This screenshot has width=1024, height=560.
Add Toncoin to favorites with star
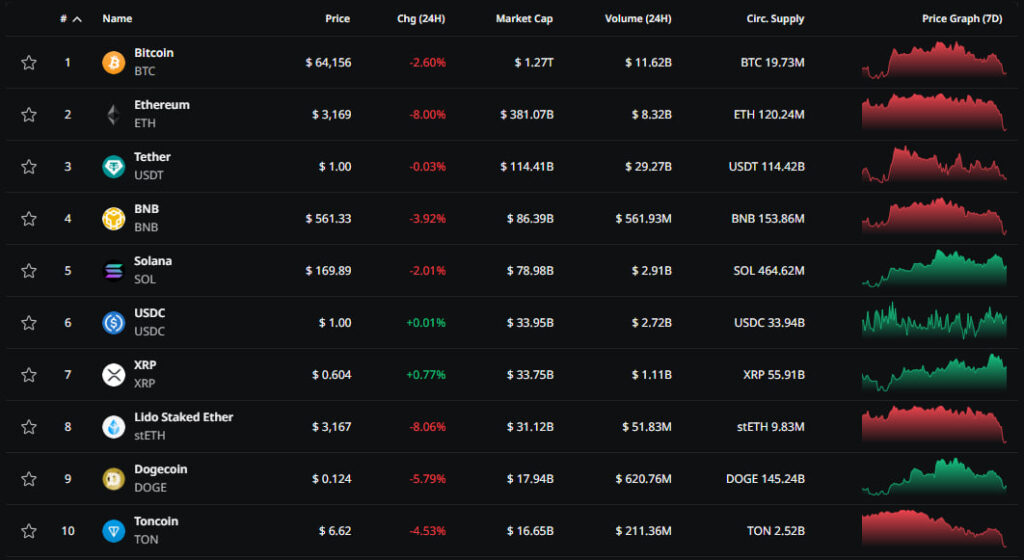tap(29, 531)
